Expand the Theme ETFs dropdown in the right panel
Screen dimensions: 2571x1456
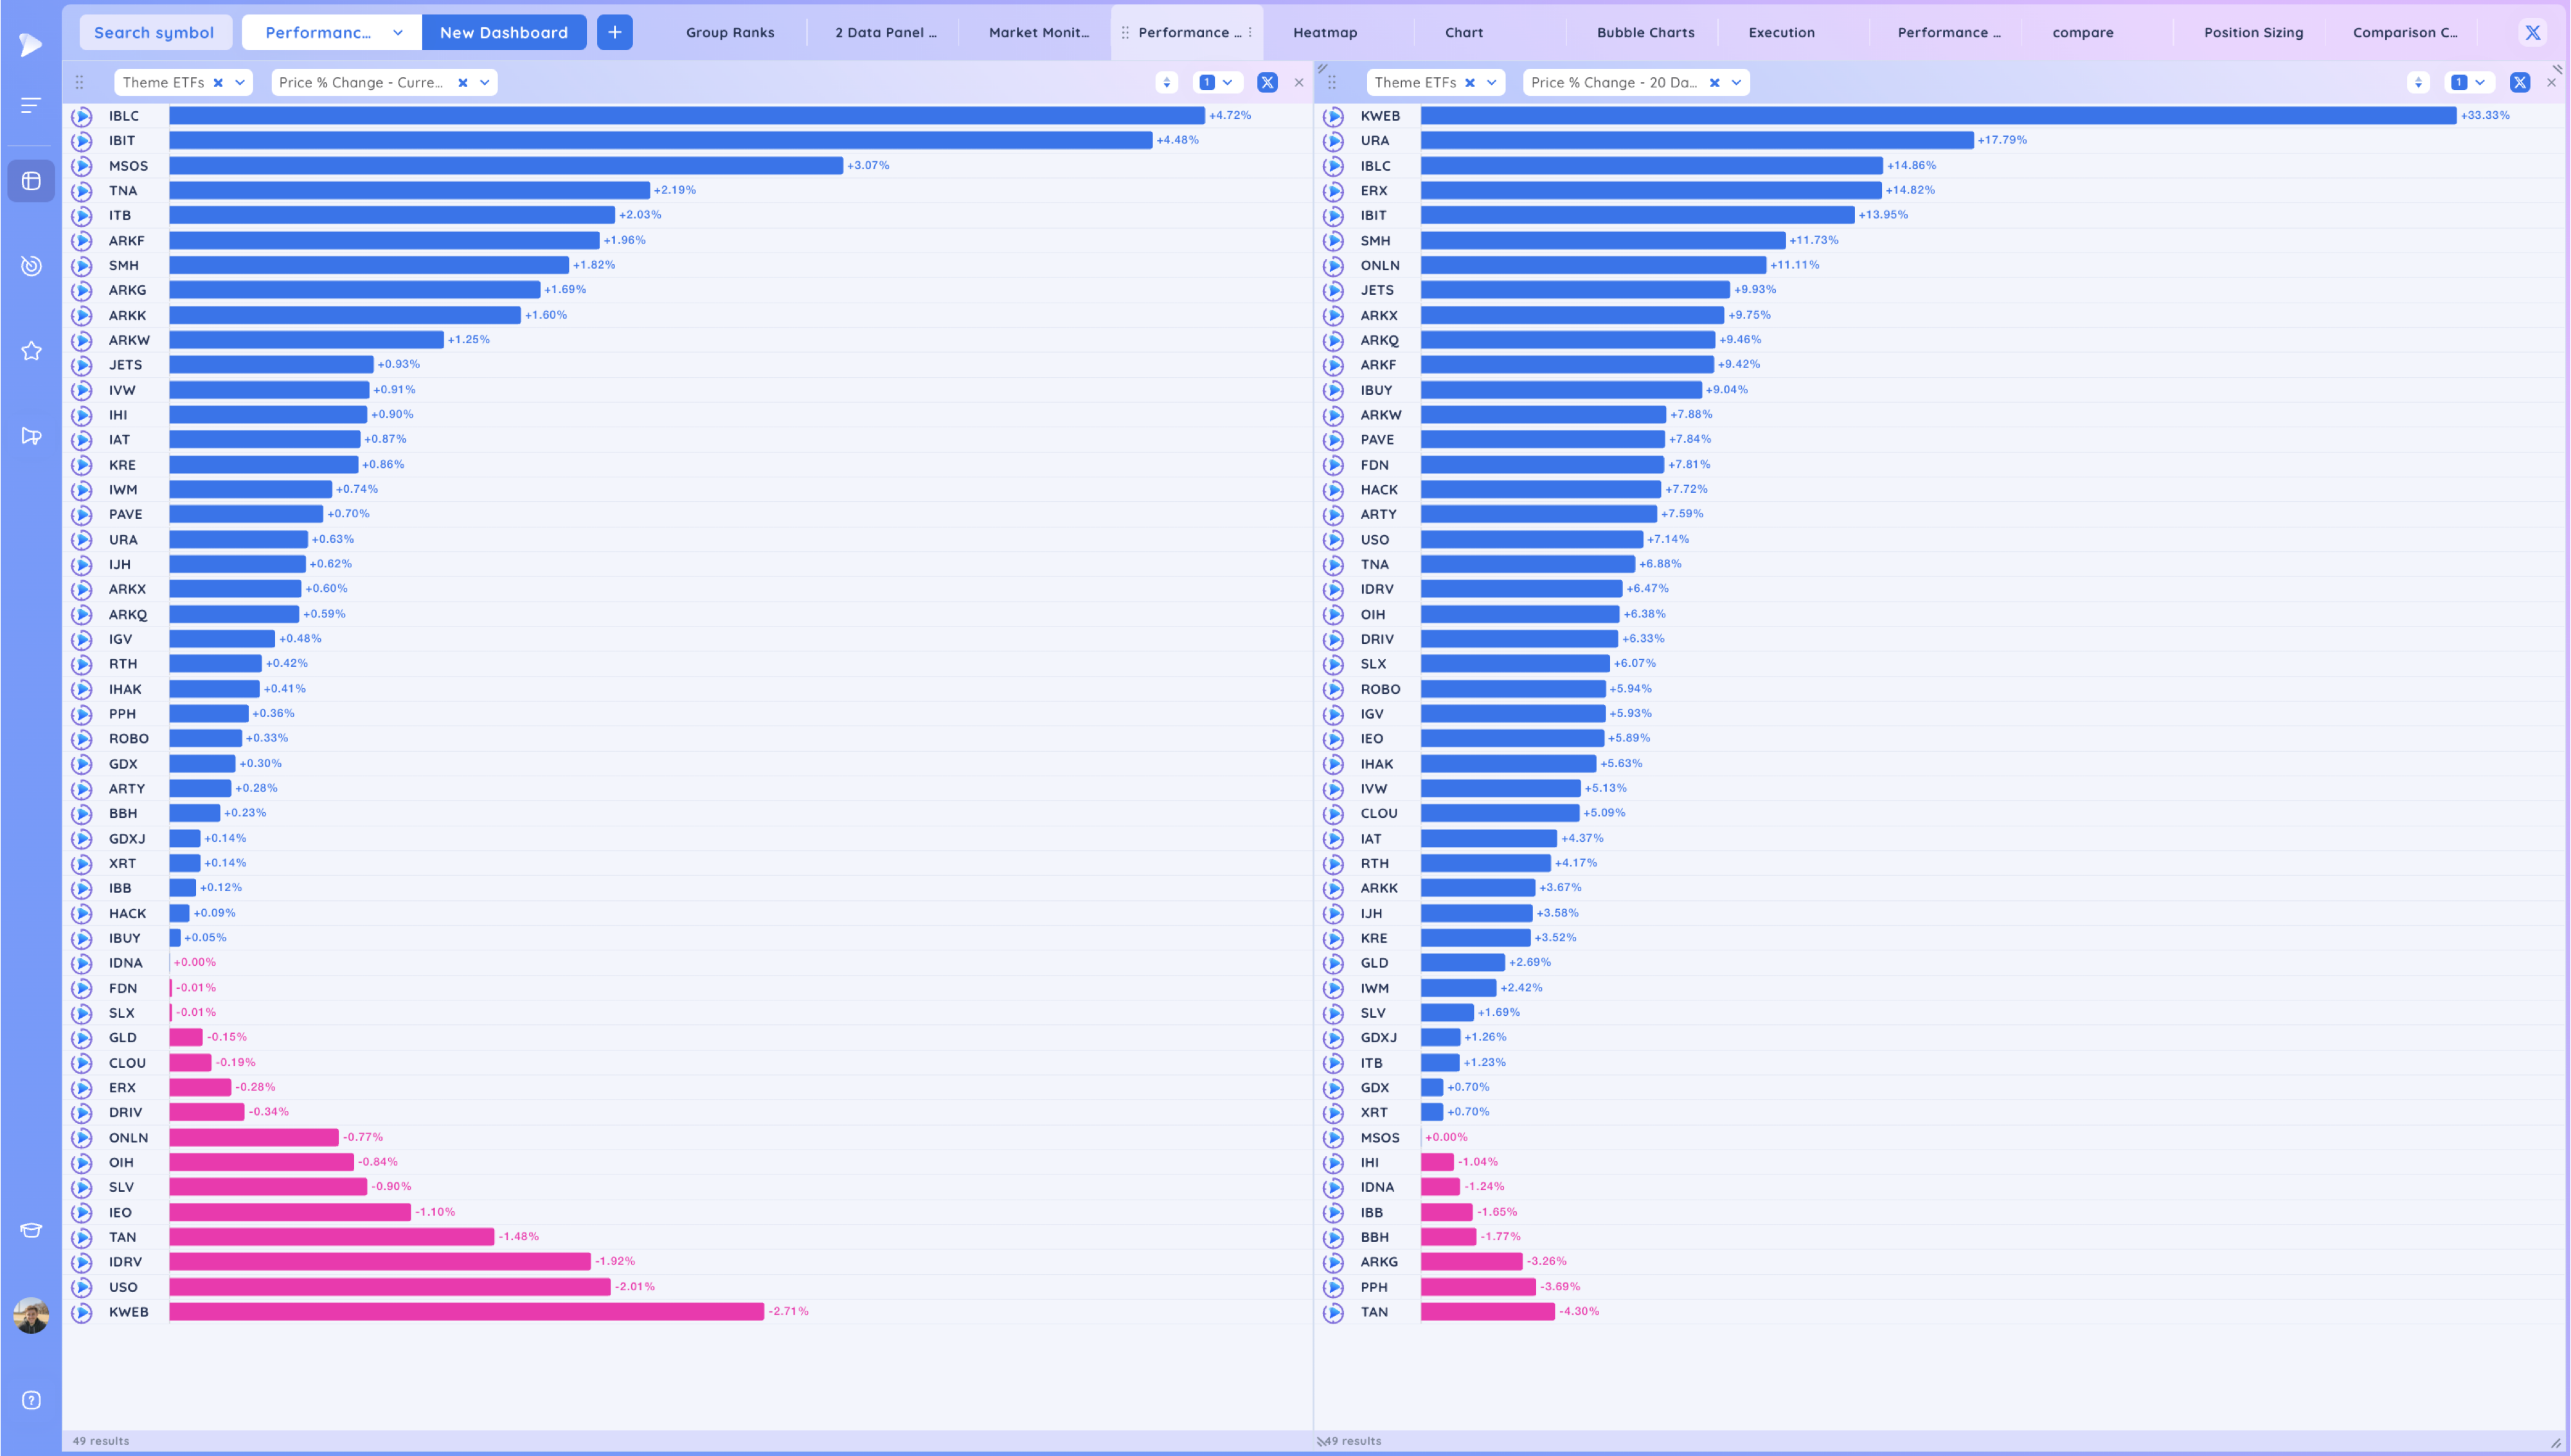pos(1491,83)
